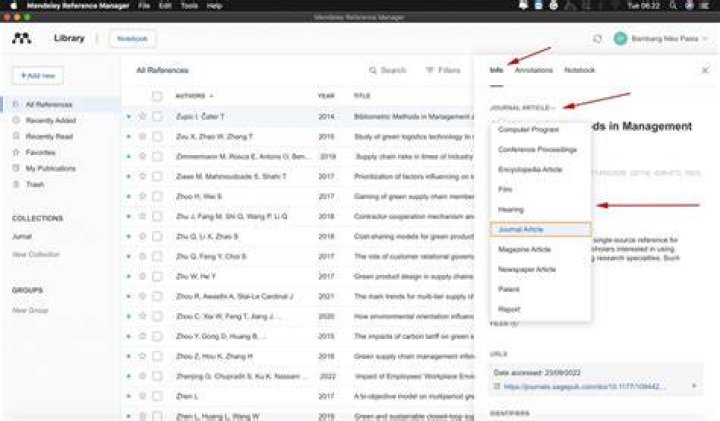Screen dimensions: 720x421
Task: Click New Group in the sidebar
Action: [x=30, y=310]
